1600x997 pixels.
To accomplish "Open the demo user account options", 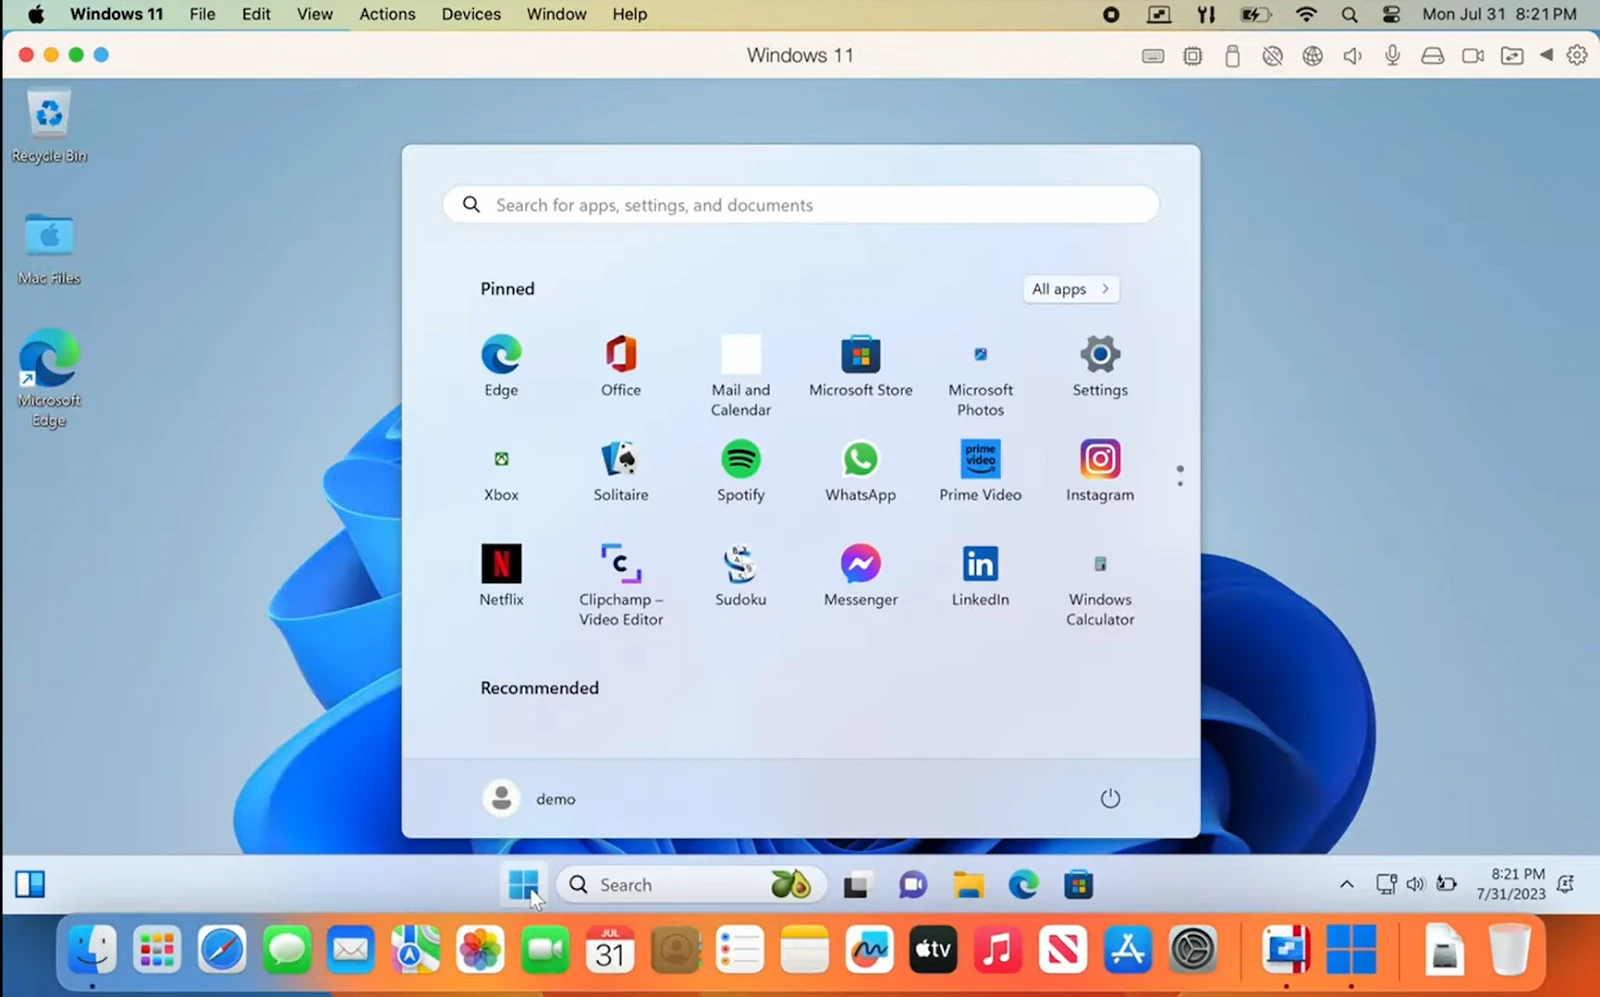I will 529,798.
